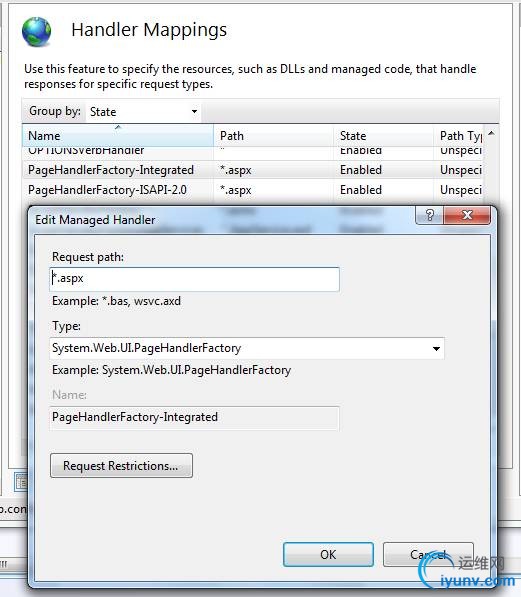Confirm with the OK button

[328, 554]
